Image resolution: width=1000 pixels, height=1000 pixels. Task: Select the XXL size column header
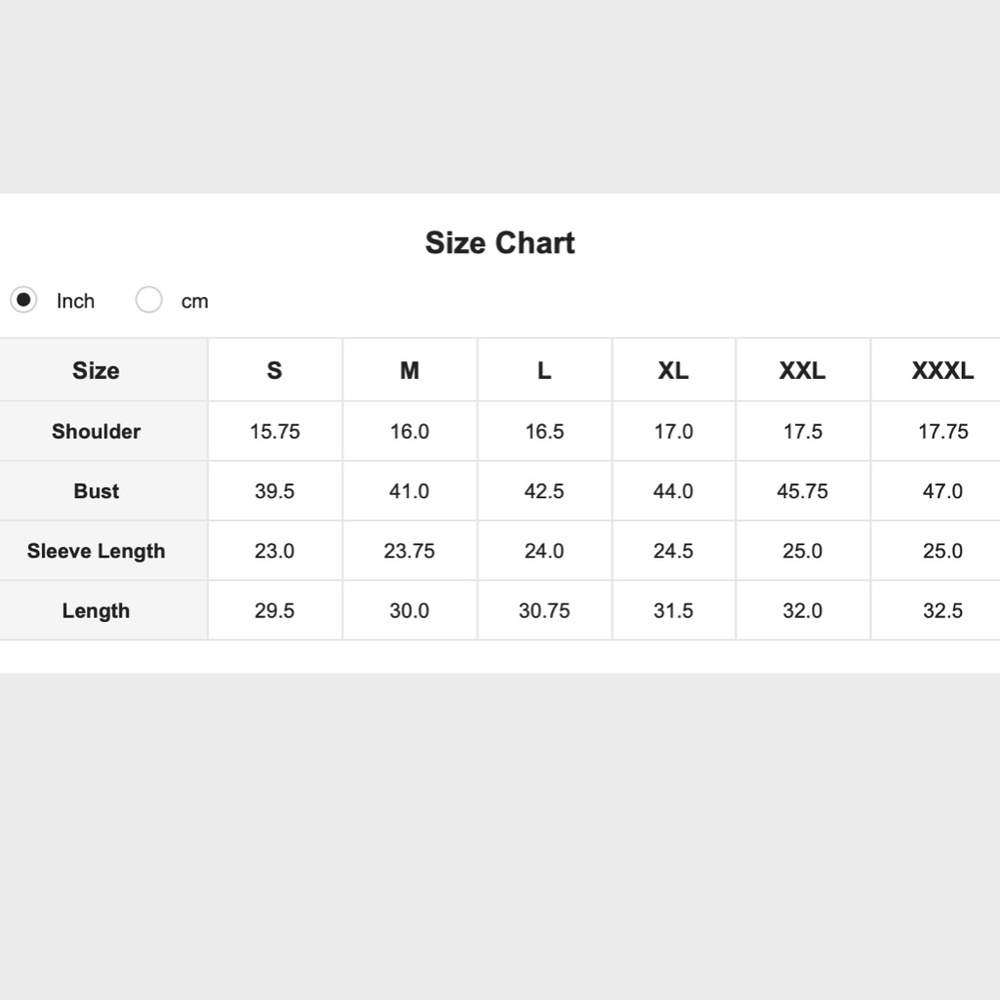tap(802, 371)
